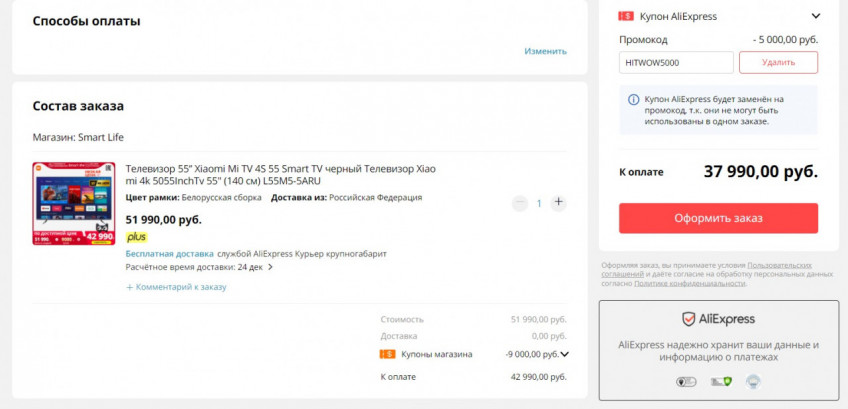Open the Политике конфиденциальности link

(689, 283)
